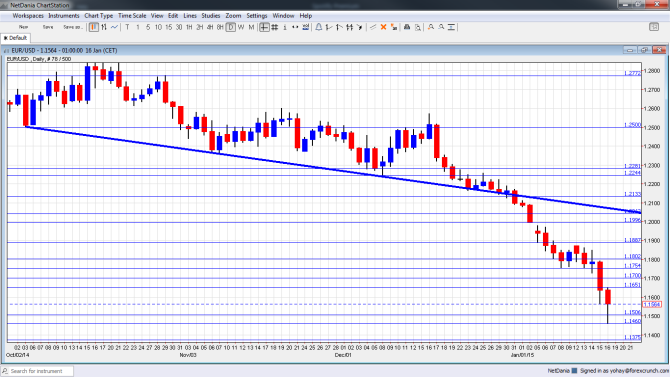Click the NetDania status bar label
Image resolution: width=670 pixels, height=377 pixels.
pyautogui.click(x=558, y=371)
